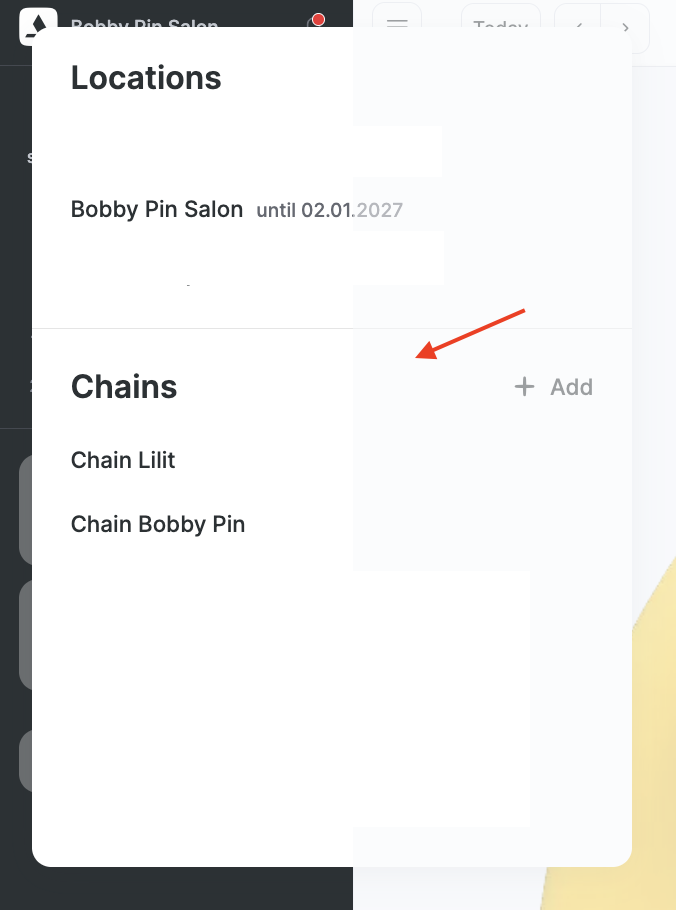This screenshot has height=910, width=676.
Task: Open notifications with the red badge
Action: click(316, 21)
